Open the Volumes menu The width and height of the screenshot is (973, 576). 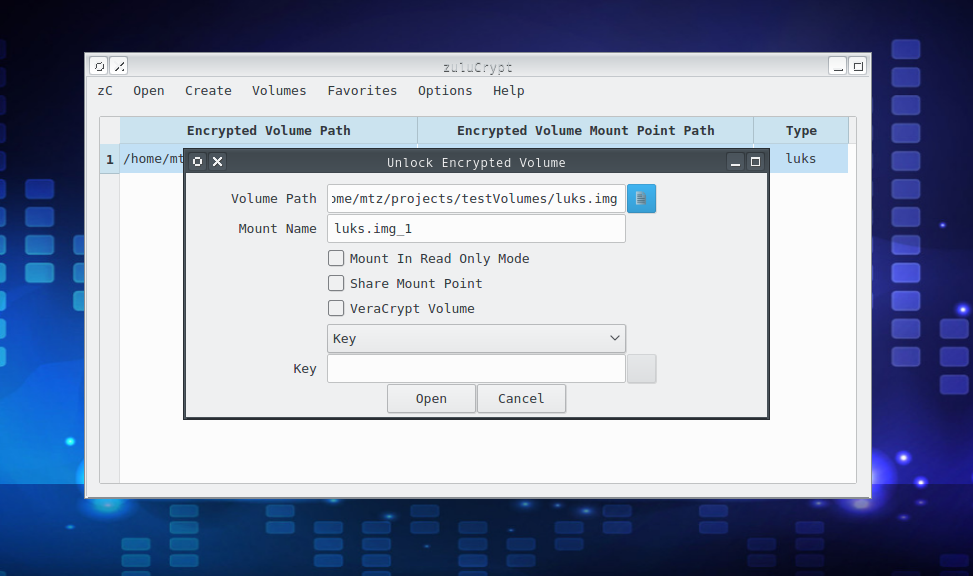pyautogui.click(x=279, y=91)
